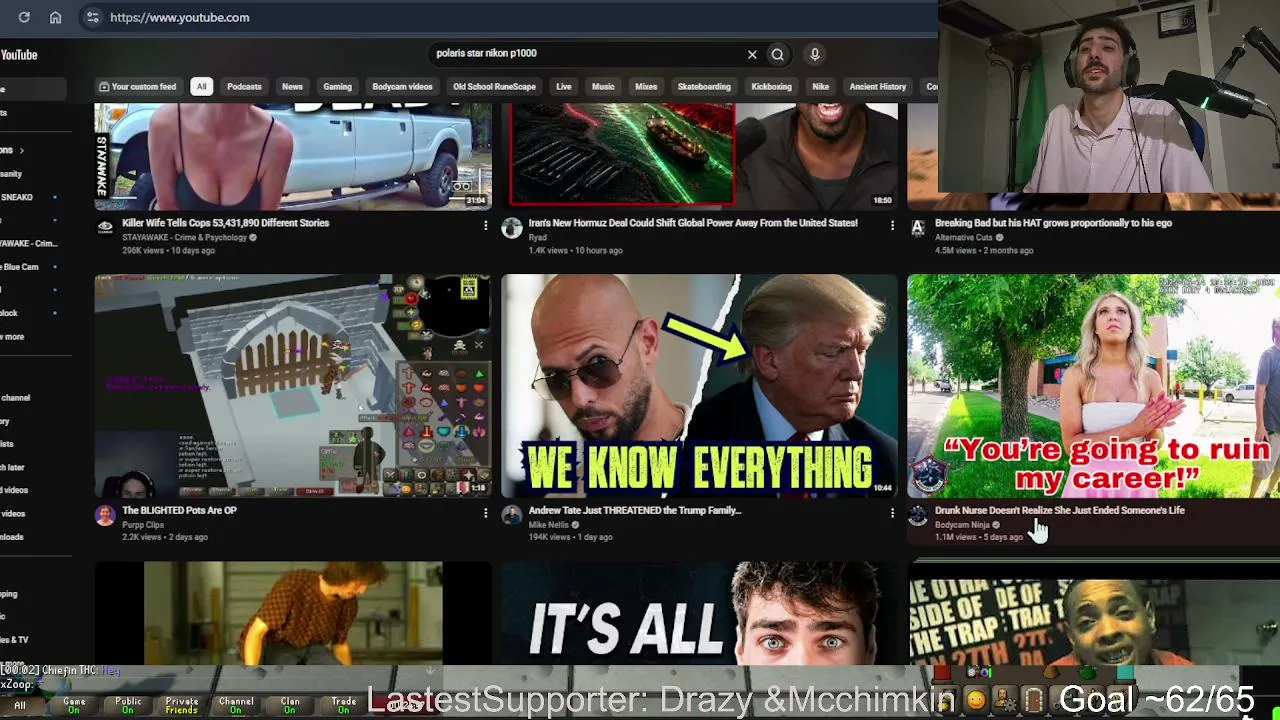Screen dimensions: 1280x720
Task: Toggle the Game chat filter
Action: (74, 705)
